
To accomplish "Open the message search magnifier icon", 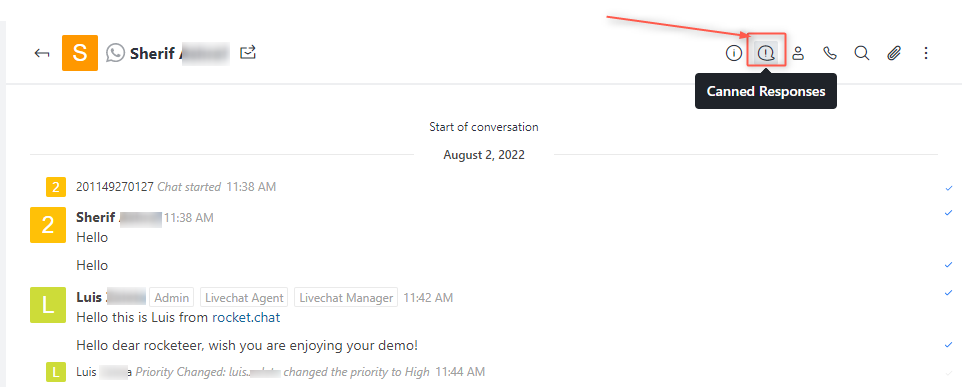I will tap(862, 53).
